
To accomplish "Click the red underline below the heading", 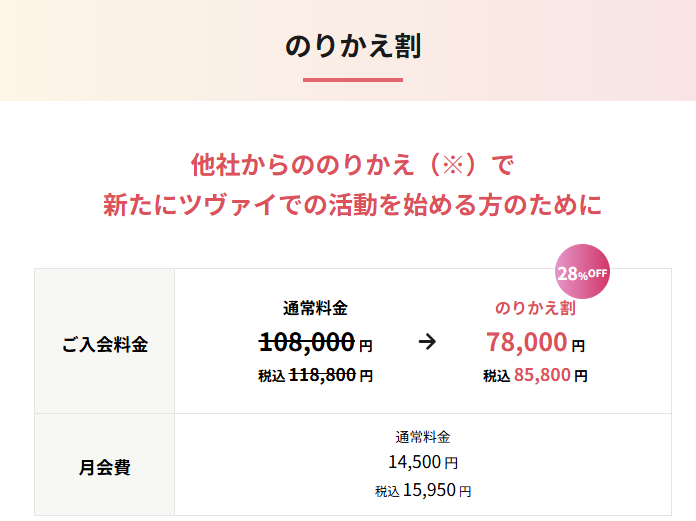I will 353,79.
